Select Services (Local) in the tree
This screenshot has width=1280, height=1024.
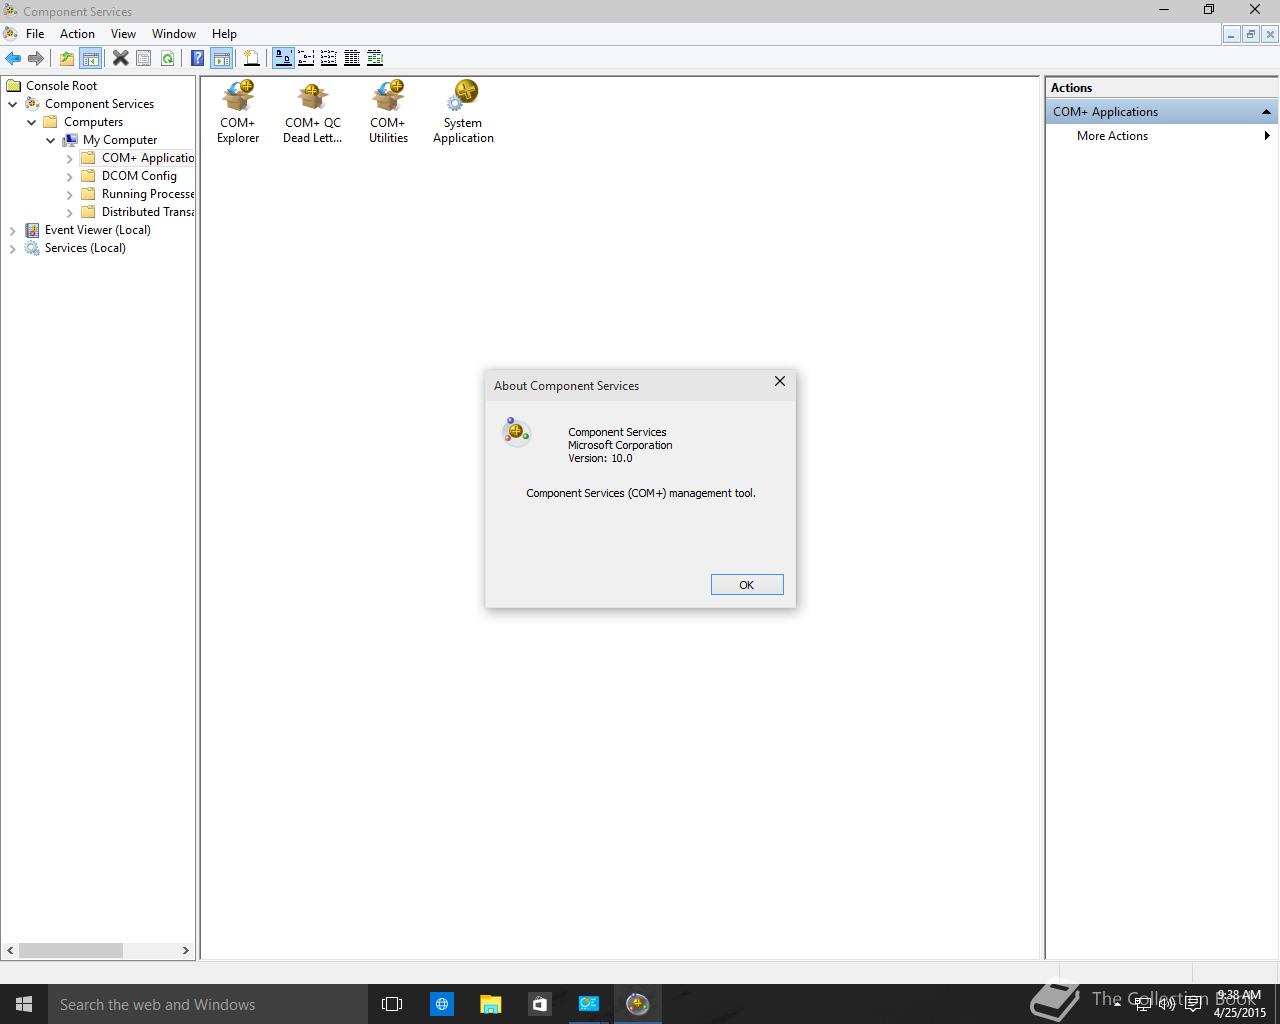click(85, 248)
